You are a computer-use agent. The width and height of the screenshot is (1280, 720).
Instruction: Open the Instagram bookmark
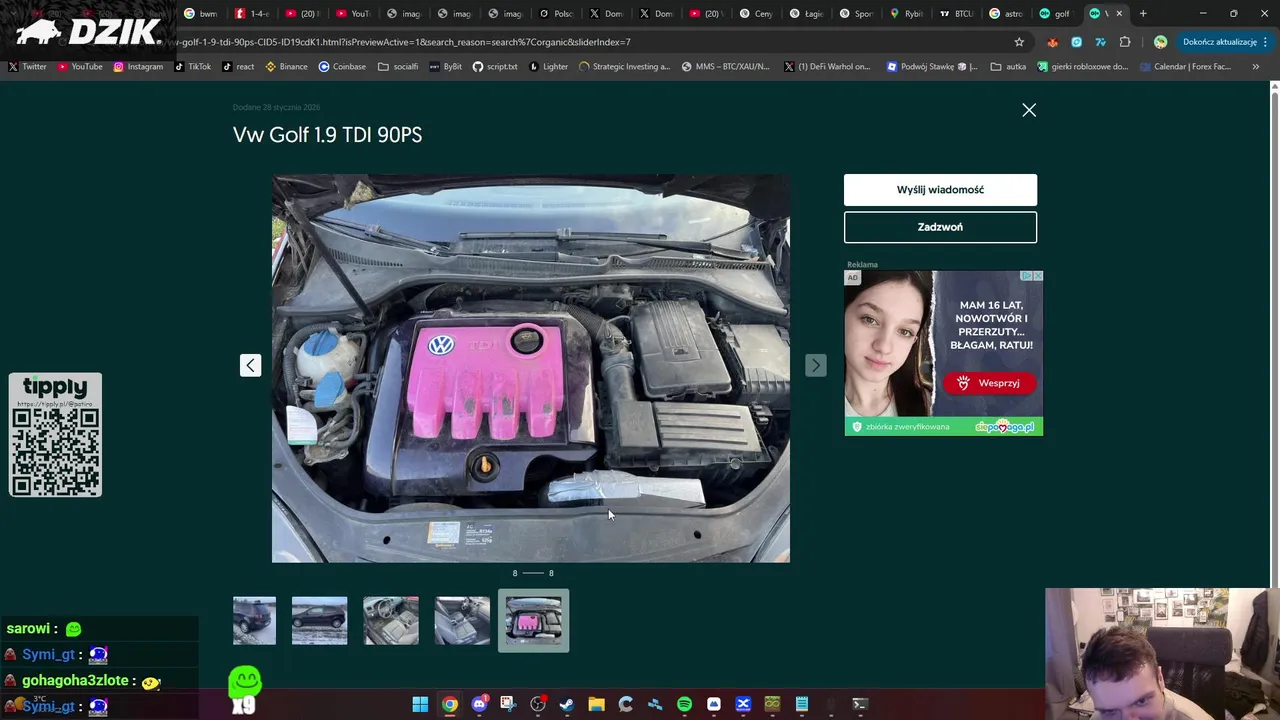[138, 67]
